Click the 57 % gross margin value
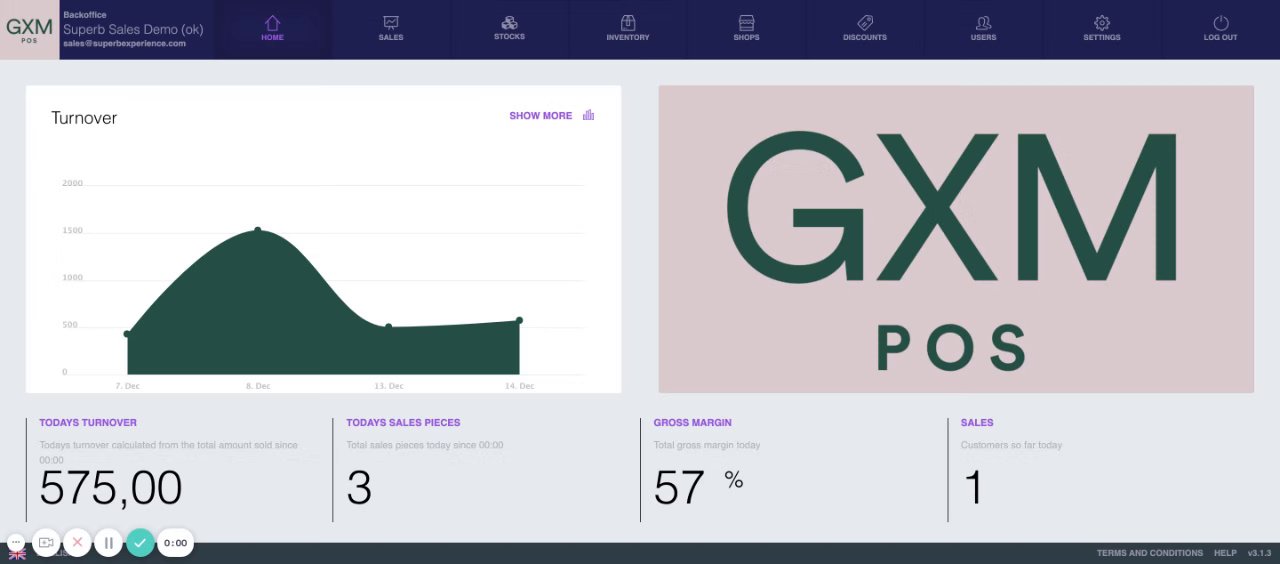Image resolution: width=1280 pixels, height=564 pixels. [698, 487]
